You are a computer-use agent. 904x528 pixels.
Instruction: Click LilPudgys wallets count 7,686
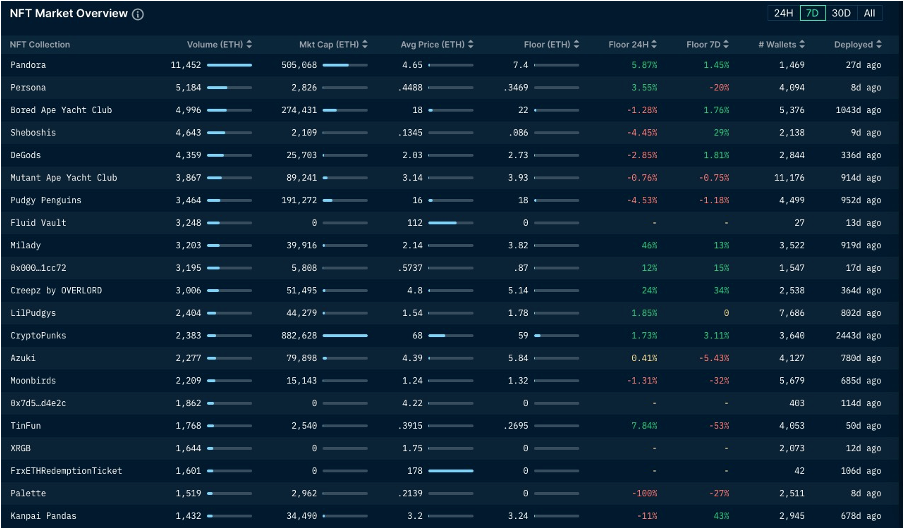point(792,313)
